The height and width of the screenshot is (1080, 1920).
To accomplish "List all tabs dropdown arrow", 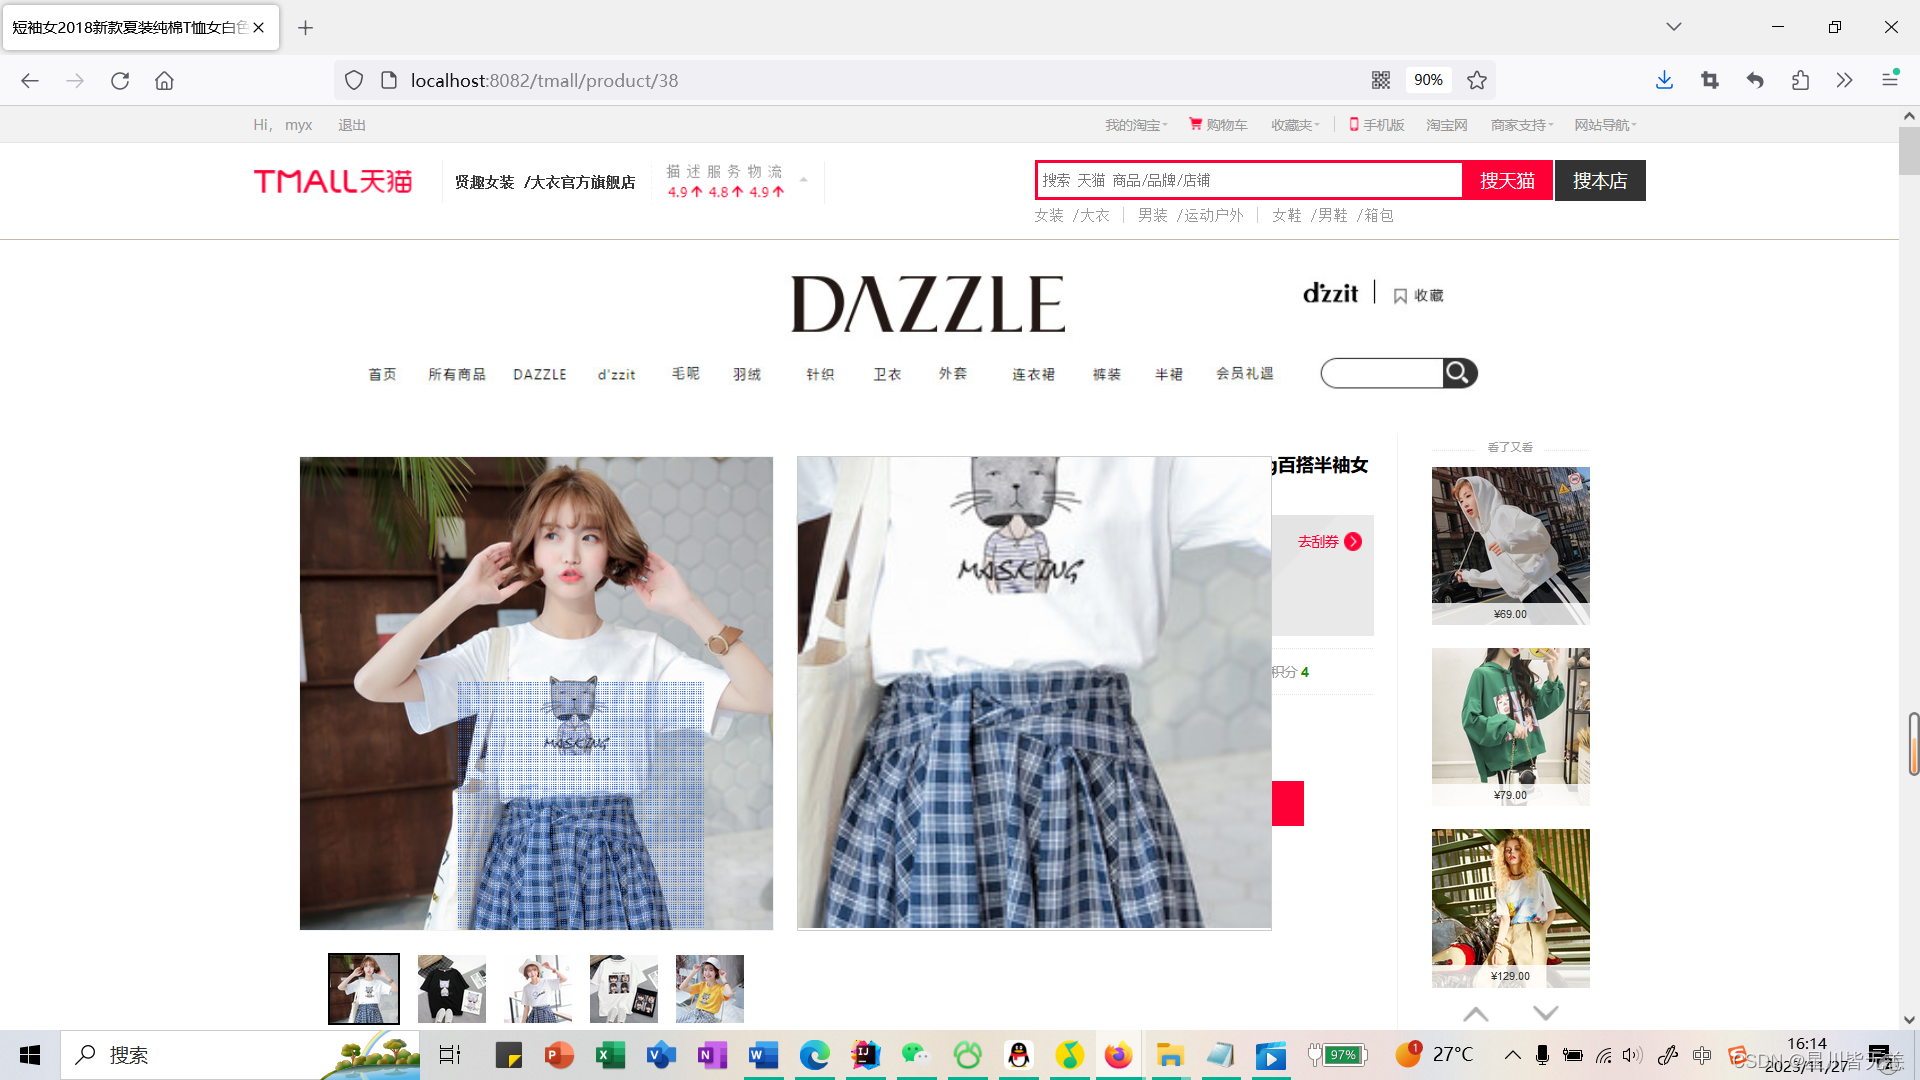I will point(1674,27).
